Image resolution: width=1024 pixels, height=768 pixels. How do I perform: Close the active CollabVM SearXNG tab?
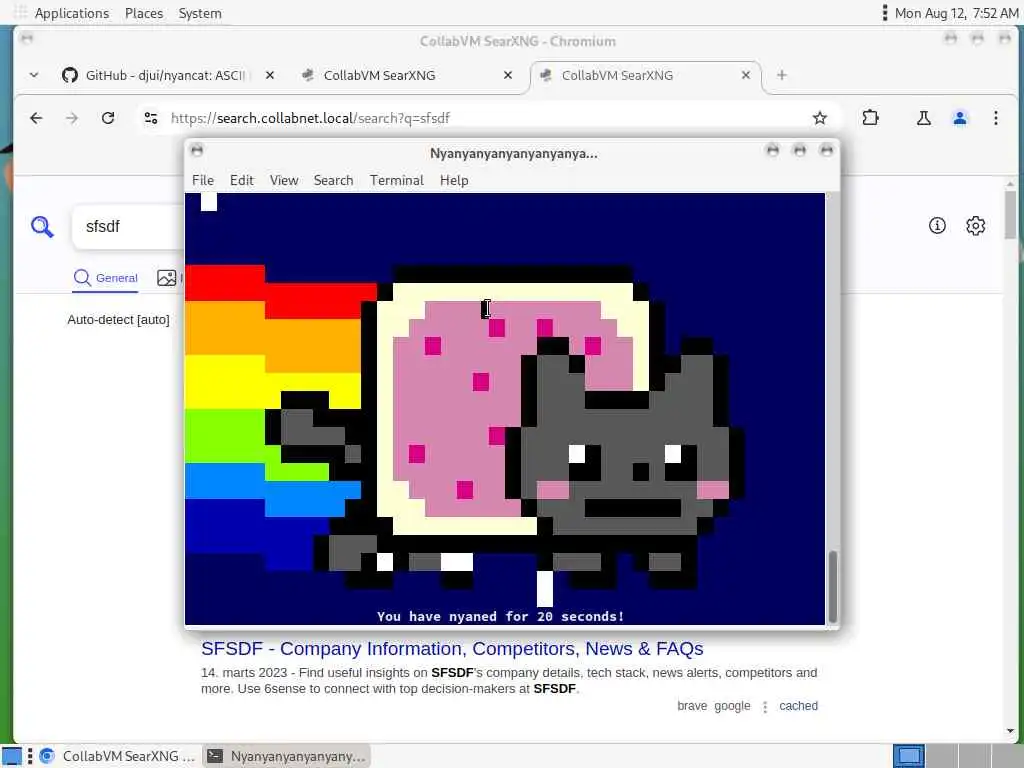tap(746, 75)
